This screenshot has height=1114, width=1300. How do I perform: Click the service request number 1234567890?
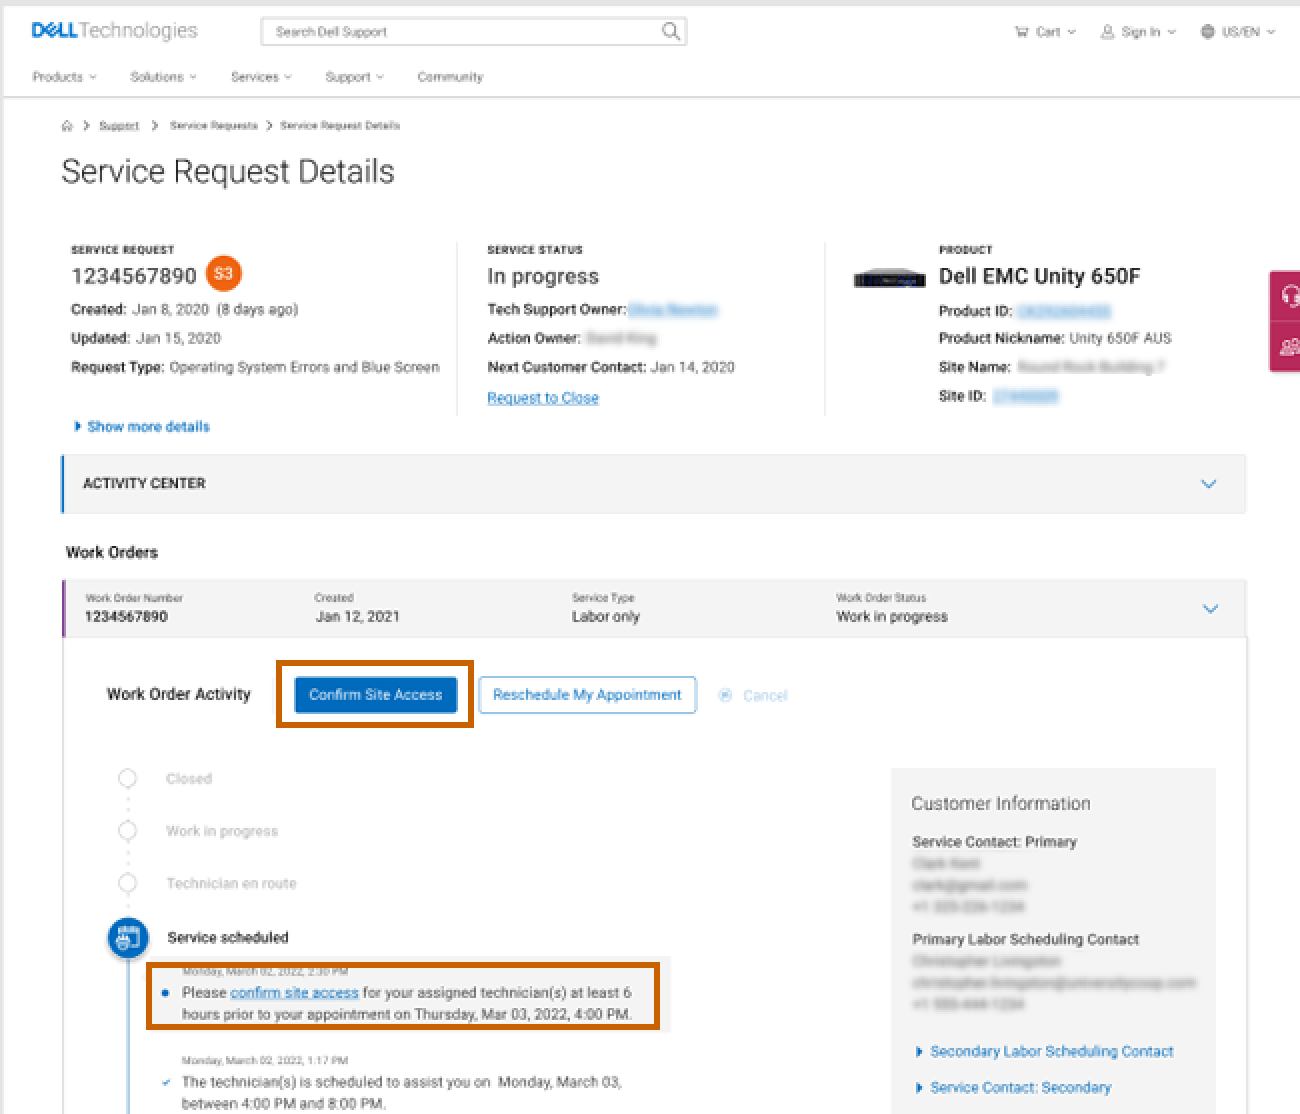click(x=134, y=277)
